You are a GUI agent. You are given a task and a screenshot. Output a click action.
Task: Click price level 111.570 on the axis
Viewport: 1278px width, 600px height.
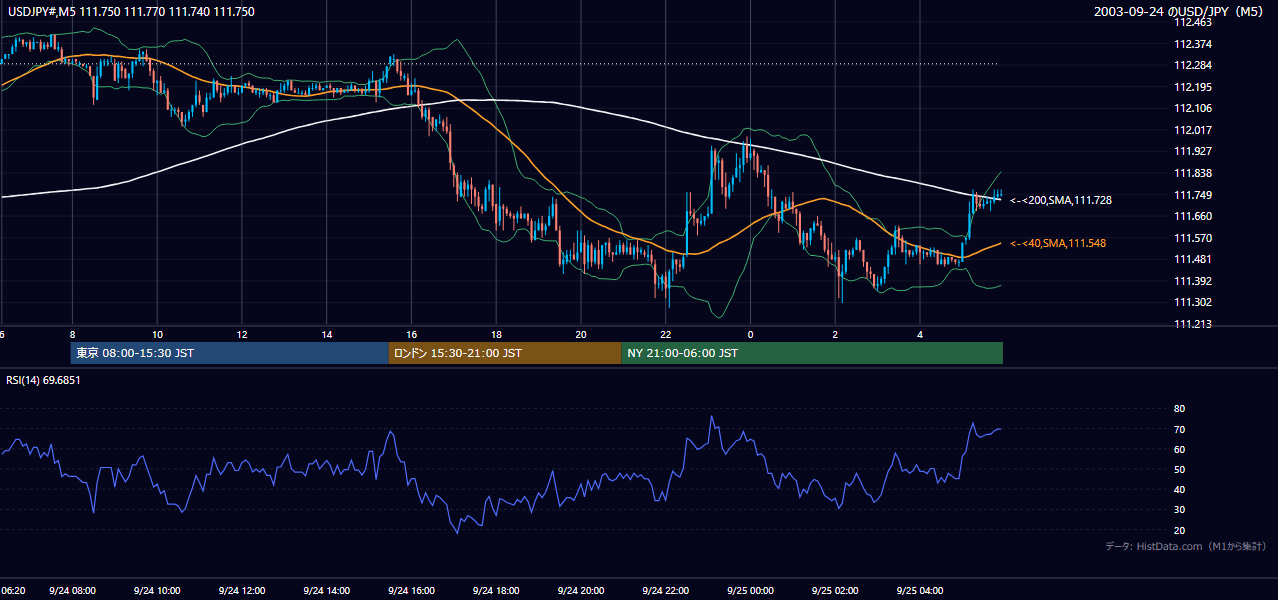tap(1193, 238)
